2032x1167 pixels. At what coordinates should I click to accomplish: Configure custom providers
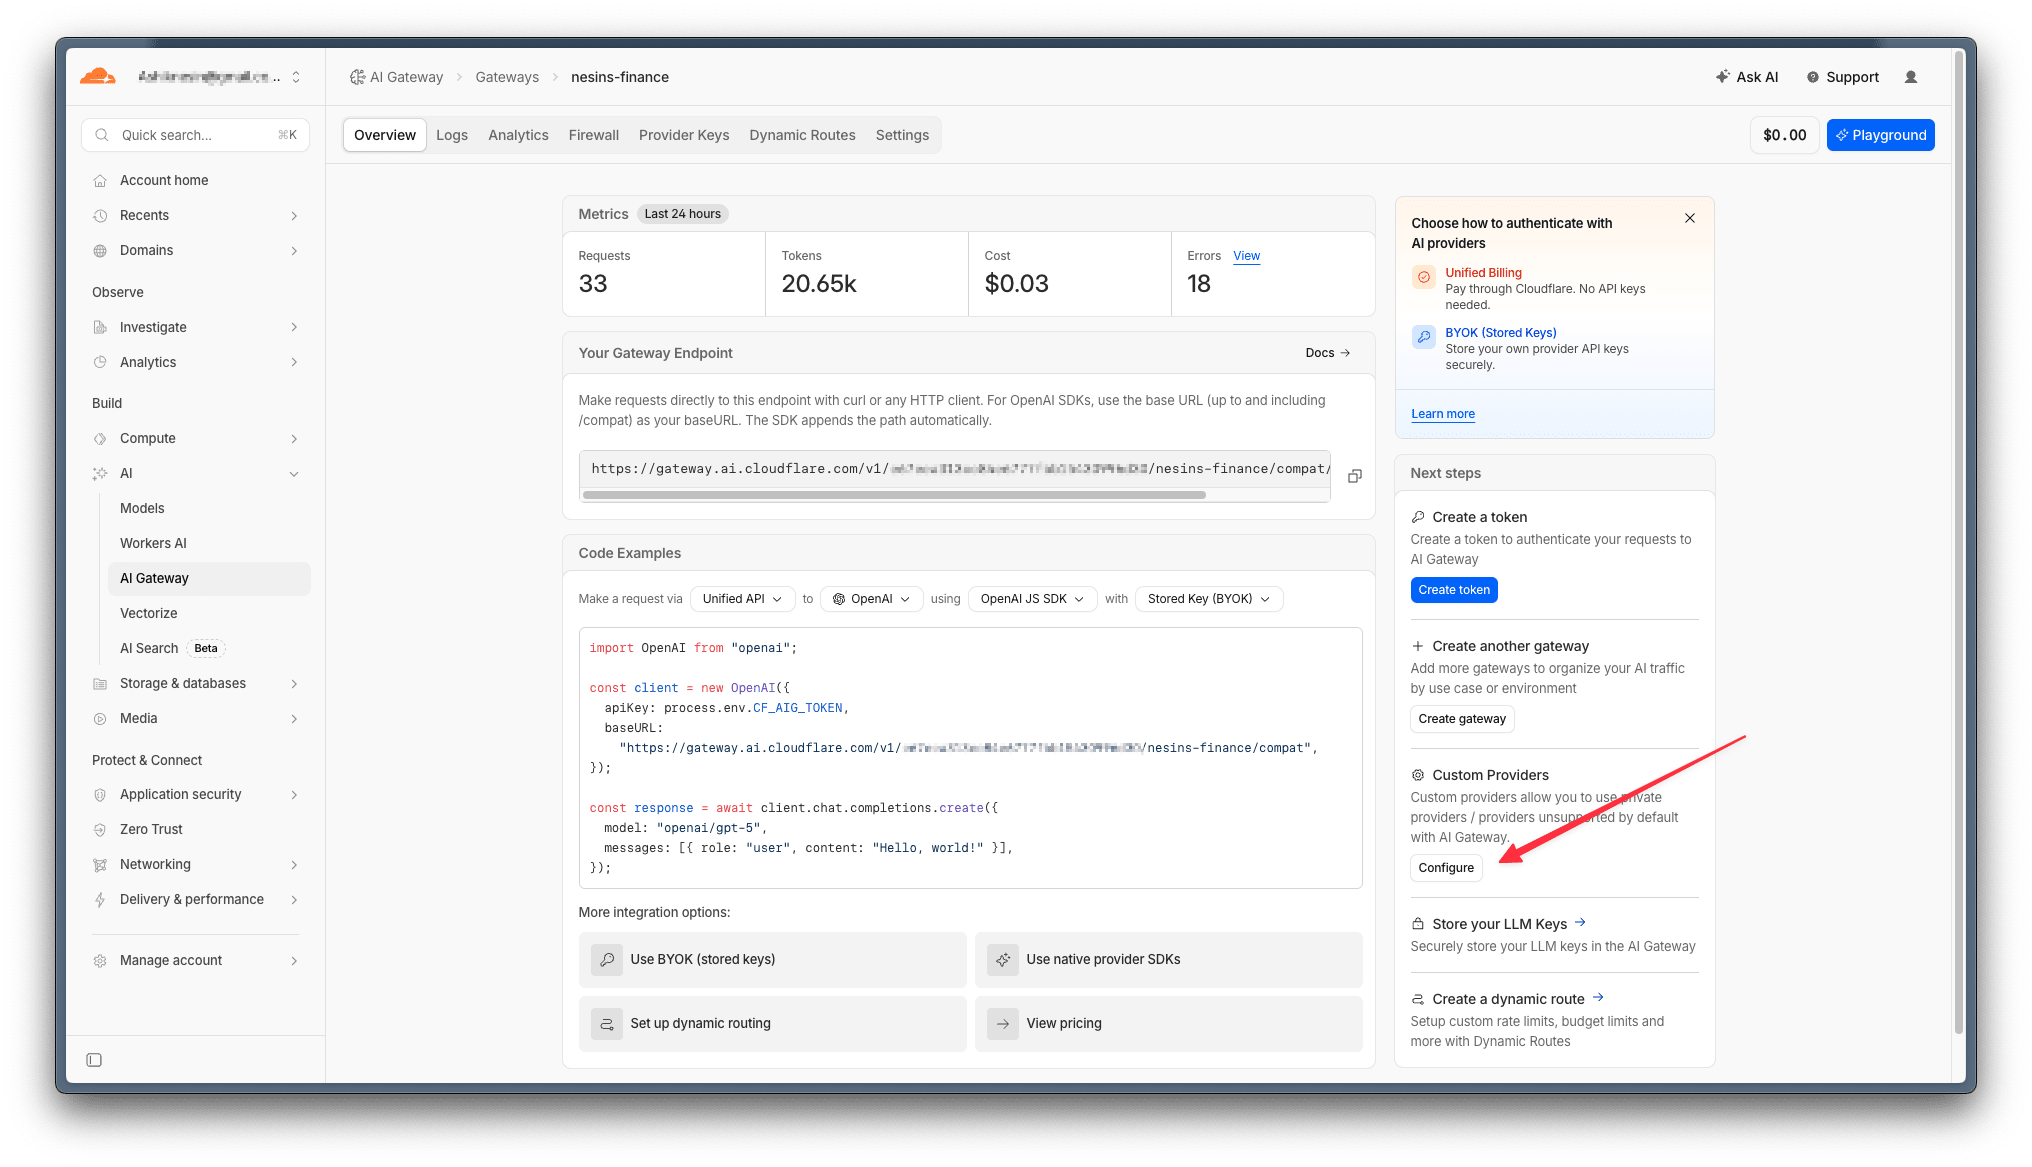(x=1446, y=868)
